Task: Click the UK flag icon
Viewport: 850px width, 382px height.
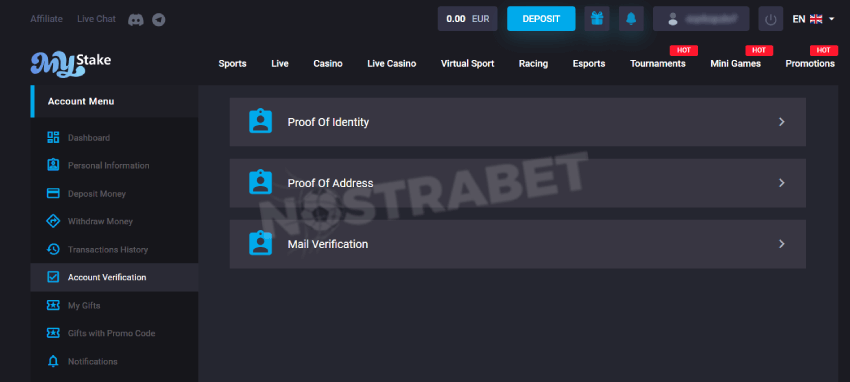Action: 816,19
